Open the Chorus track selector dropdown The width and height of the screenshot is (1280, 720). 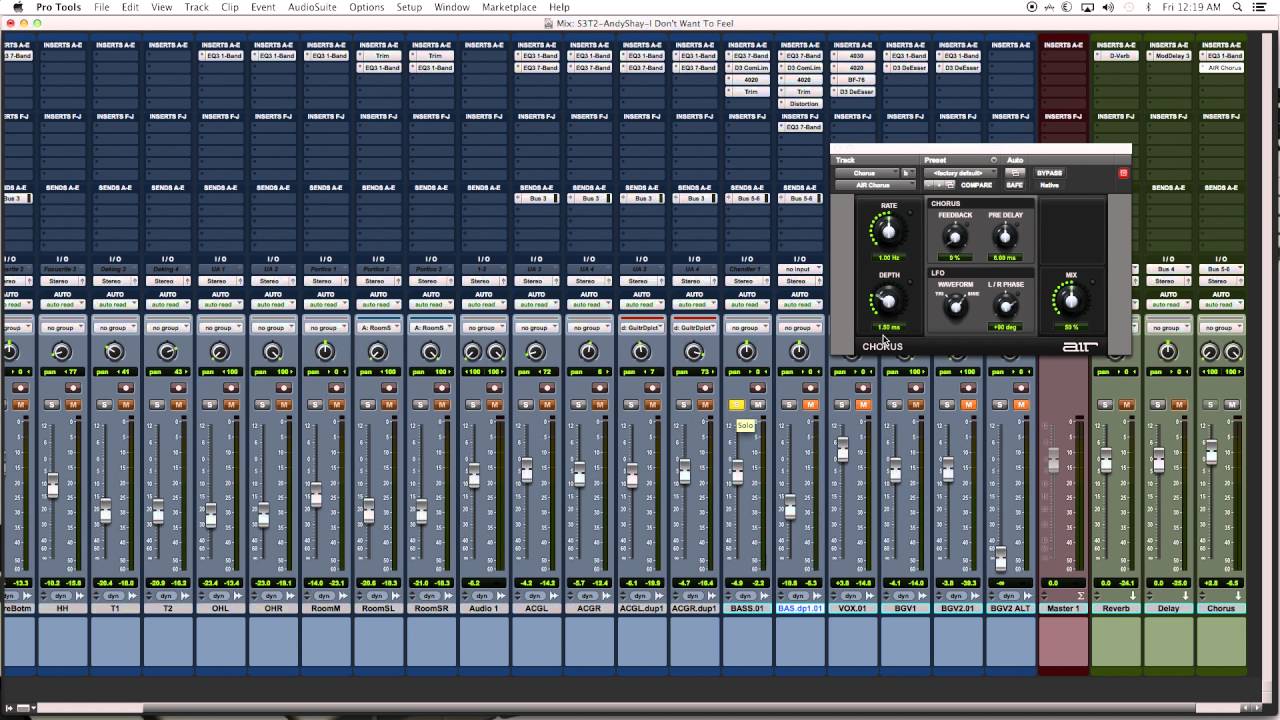[866, 173]
